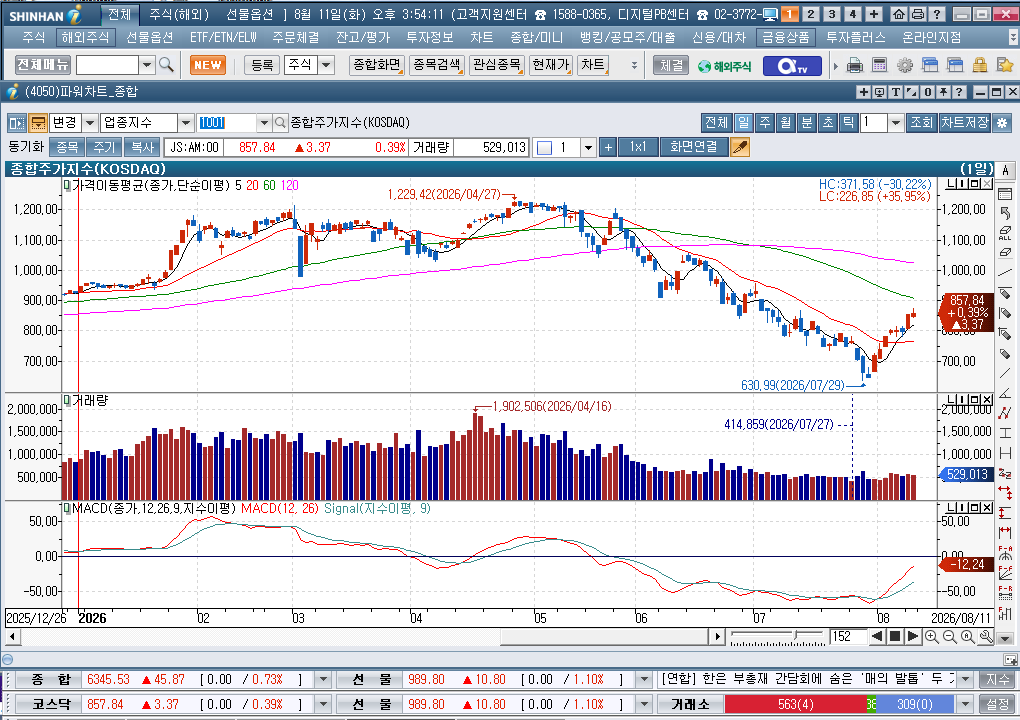The height and width of the screenshot is (720, 1020).
Task: Expand the dropdown next to 코스닥 index ticker
Action: click(x=323, y=704)
